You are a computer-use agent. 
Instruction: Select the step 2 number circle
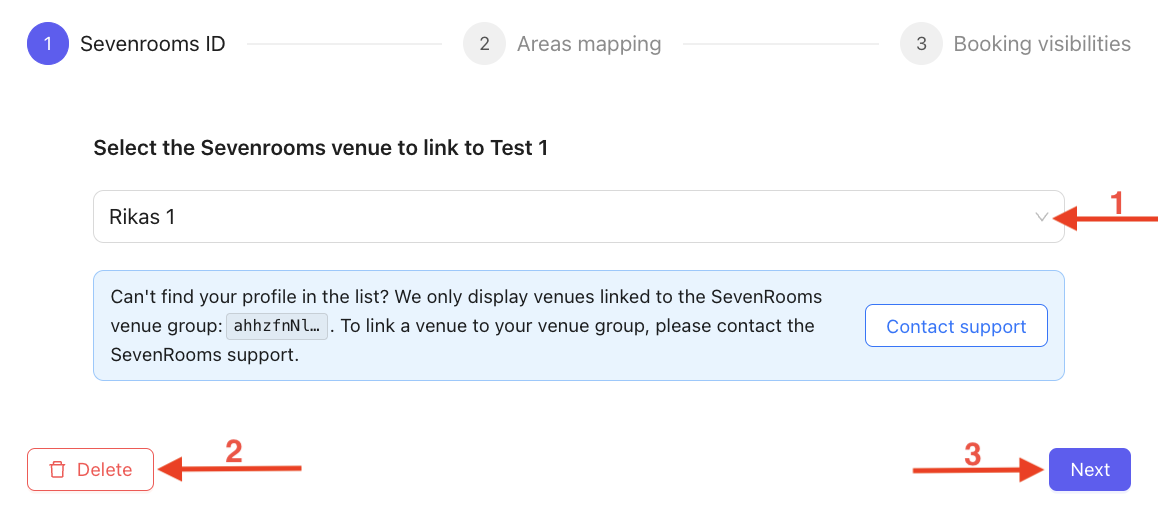(x=484, y=44)
